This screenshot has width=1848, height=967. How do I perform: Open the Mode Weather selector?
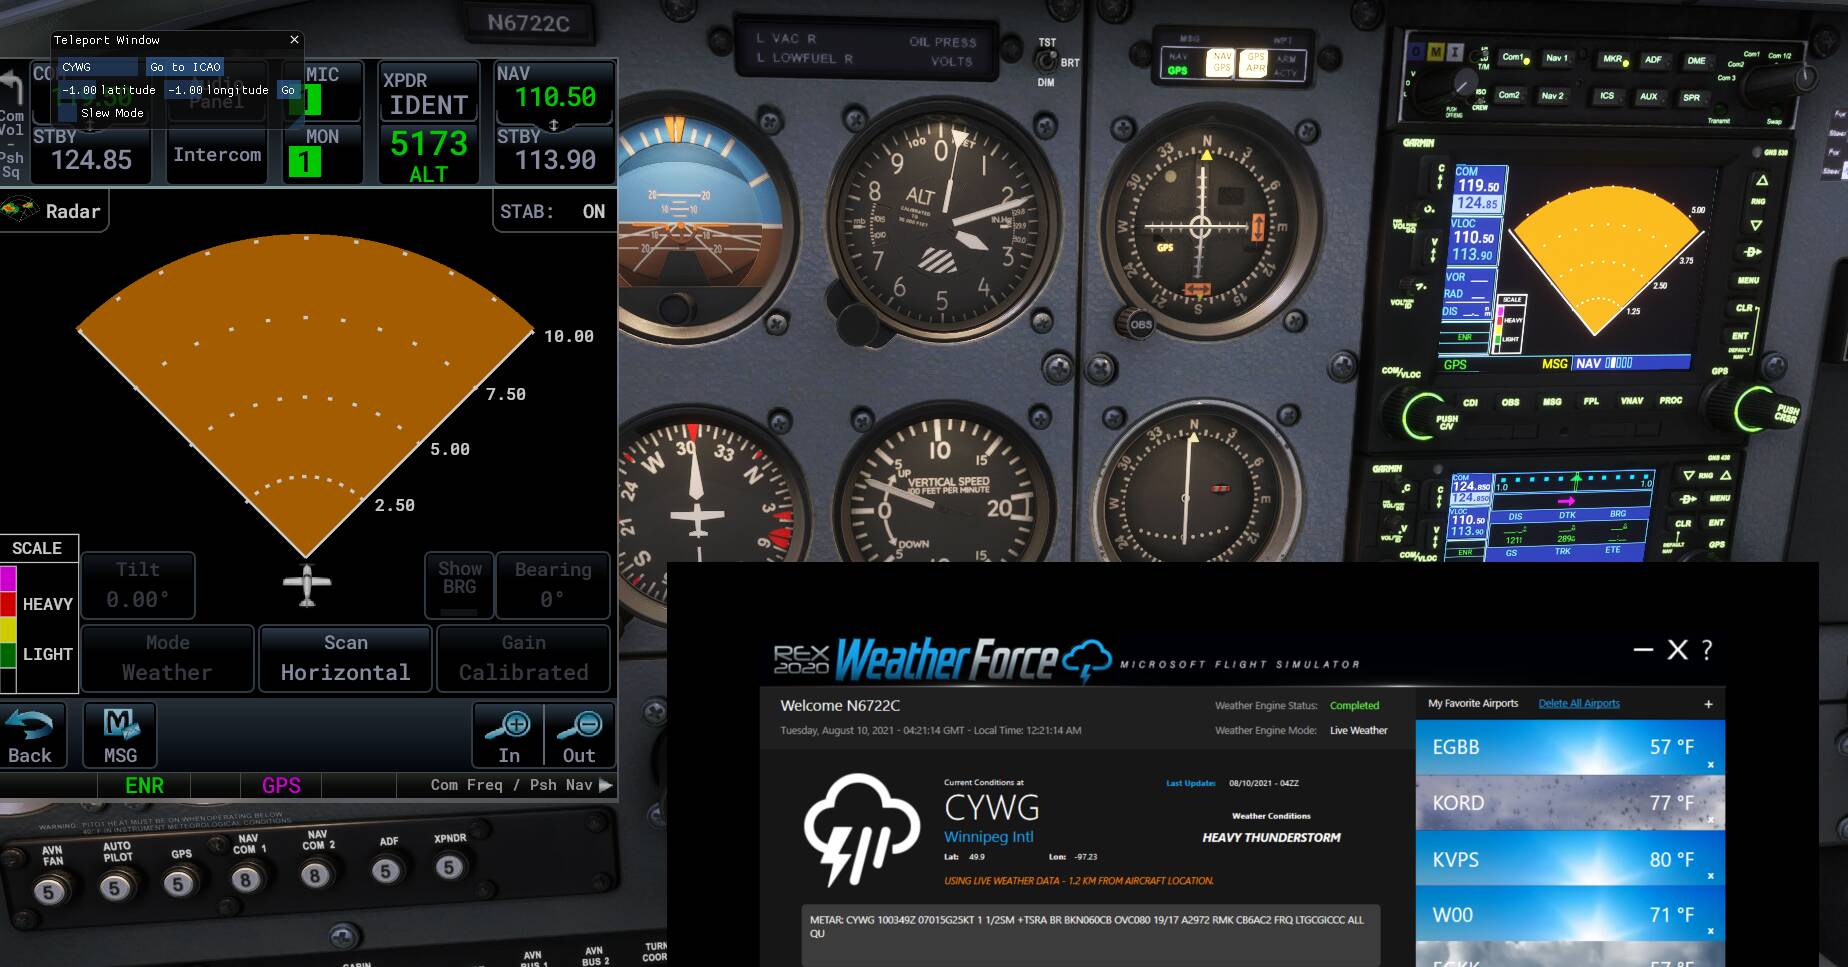pyautogui.click(x=167, y=658)
